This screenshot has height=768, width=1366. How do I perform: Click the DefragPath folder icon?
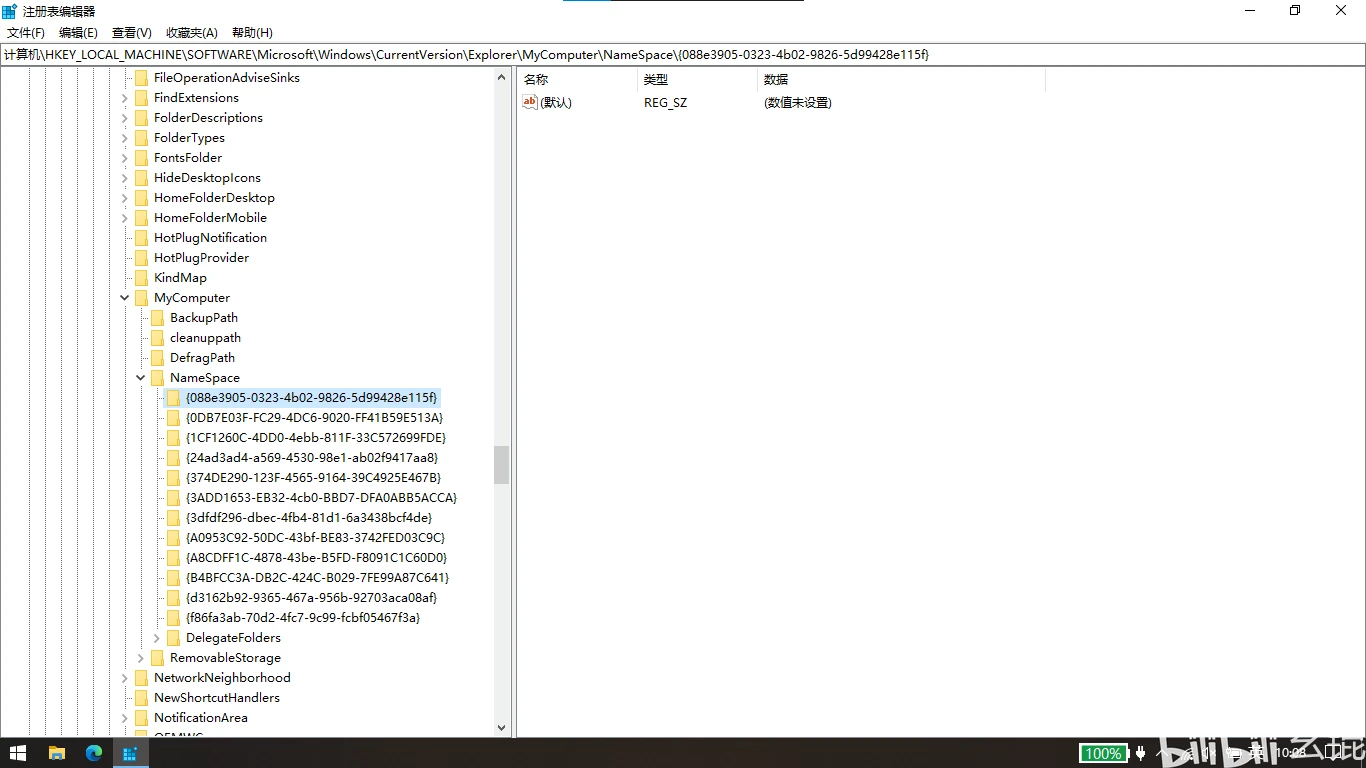pyautogui.click(x=157, y=358)
